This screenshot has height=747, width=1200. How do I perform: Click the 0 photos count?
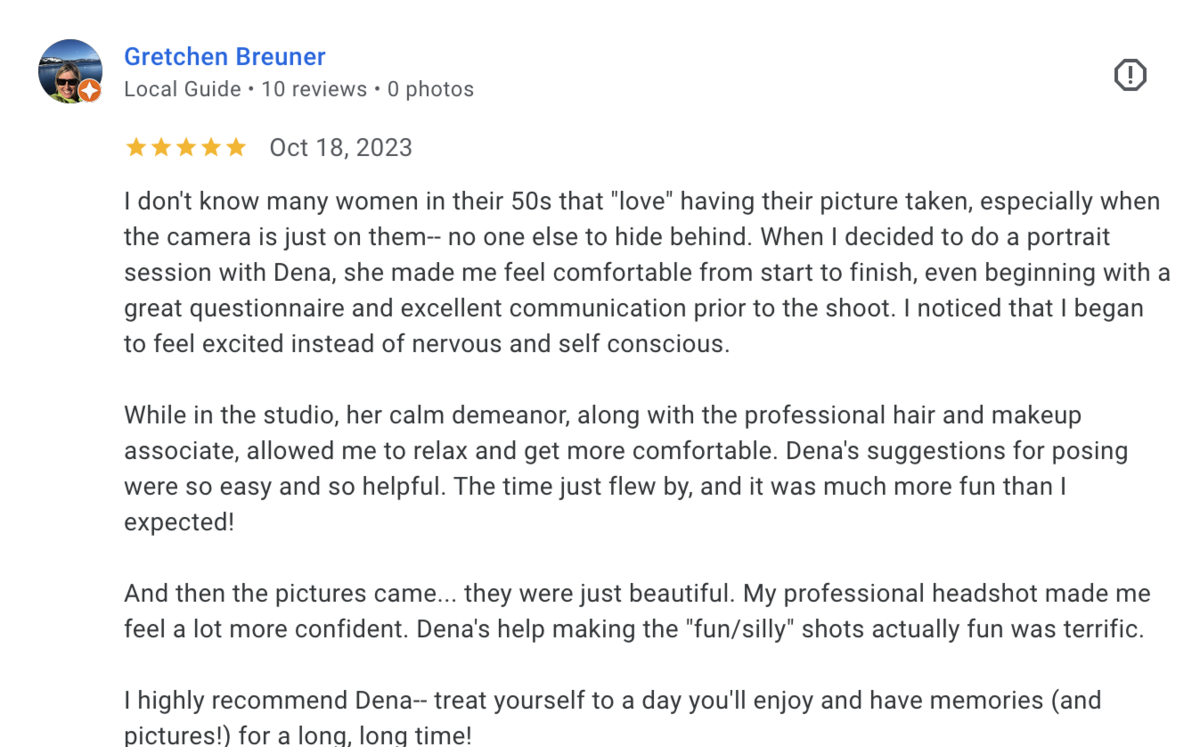431,89
